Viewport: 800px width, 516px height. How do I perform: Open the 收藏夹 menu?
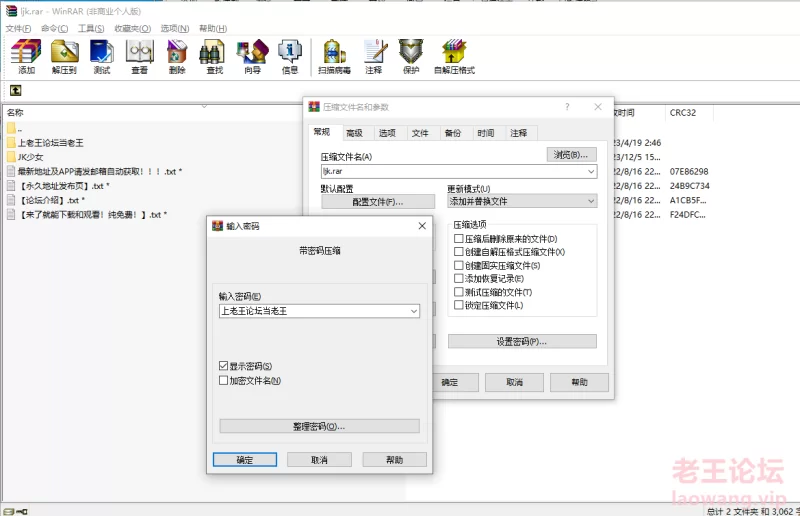coord(133,28)
